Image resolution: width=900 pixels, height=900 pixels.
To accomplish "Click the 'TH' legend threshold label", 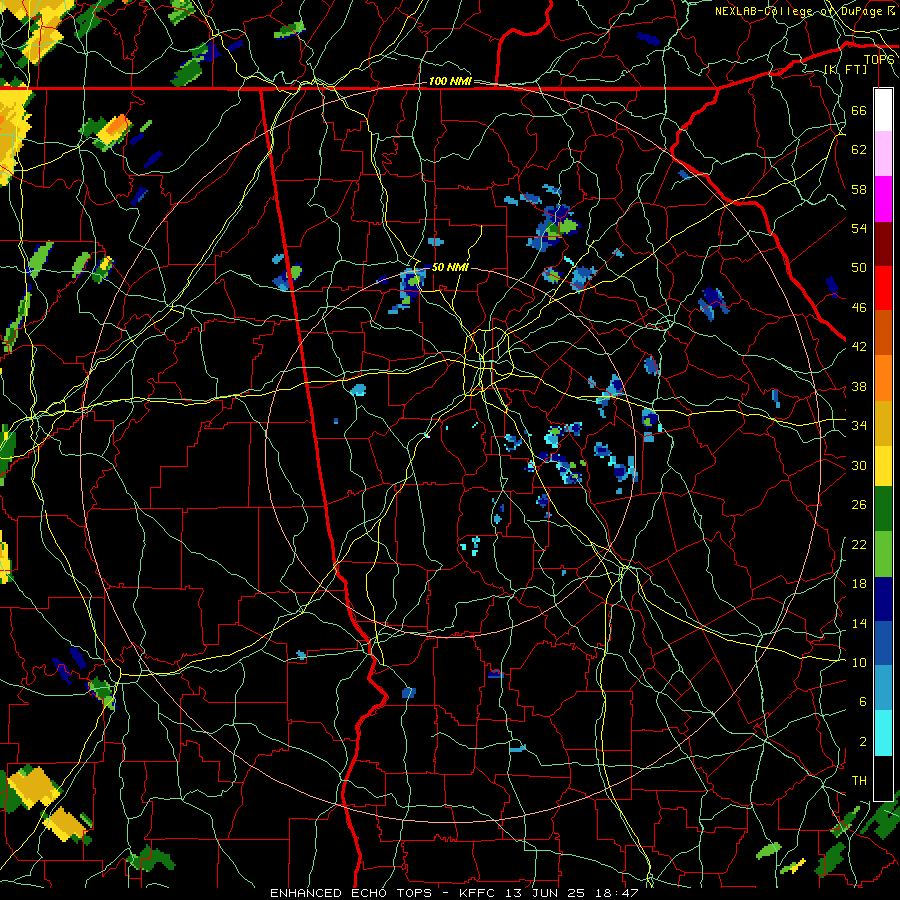I will point(859,781).
